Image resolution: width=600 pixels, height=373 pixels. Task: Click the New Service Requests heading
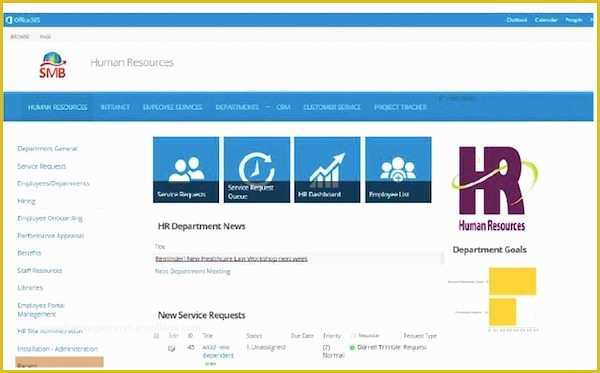[x=201, y=315]
